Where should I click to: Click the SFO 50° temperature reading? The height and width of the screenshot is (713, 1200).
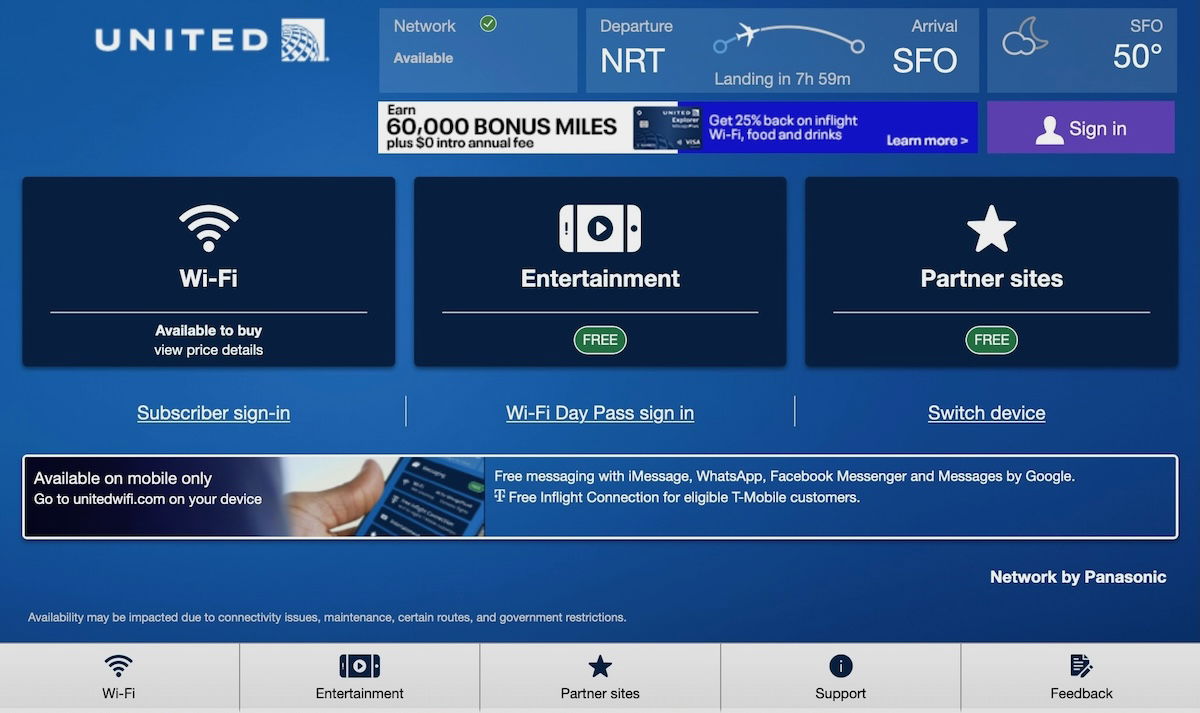click(1138, 57)
